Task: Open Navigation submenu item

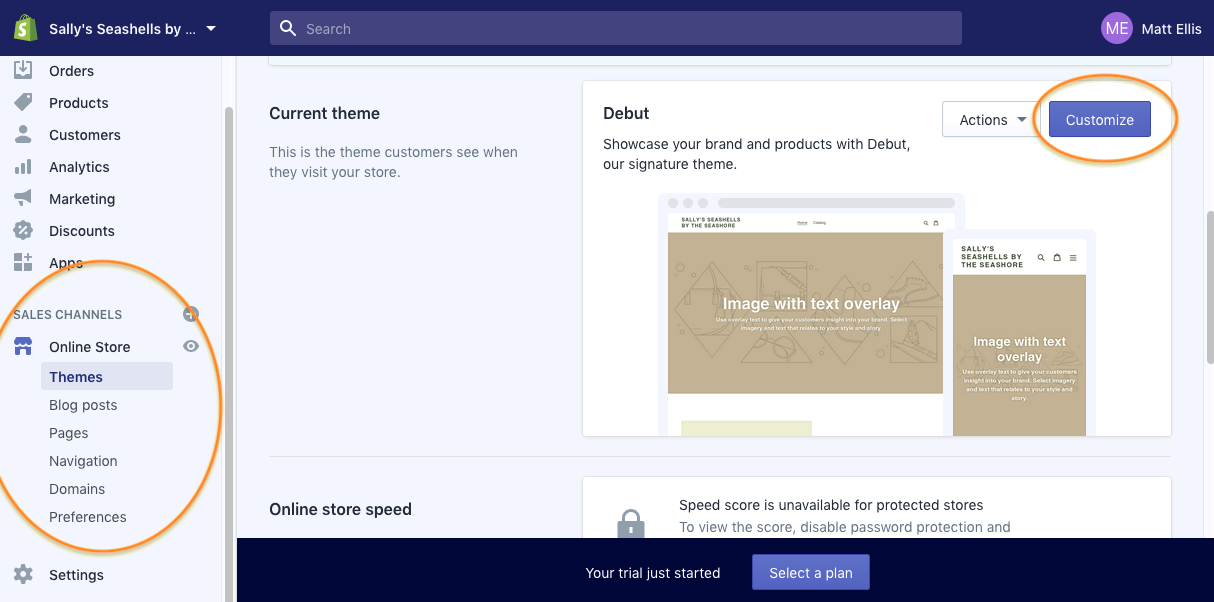Action: click(83, 461)
